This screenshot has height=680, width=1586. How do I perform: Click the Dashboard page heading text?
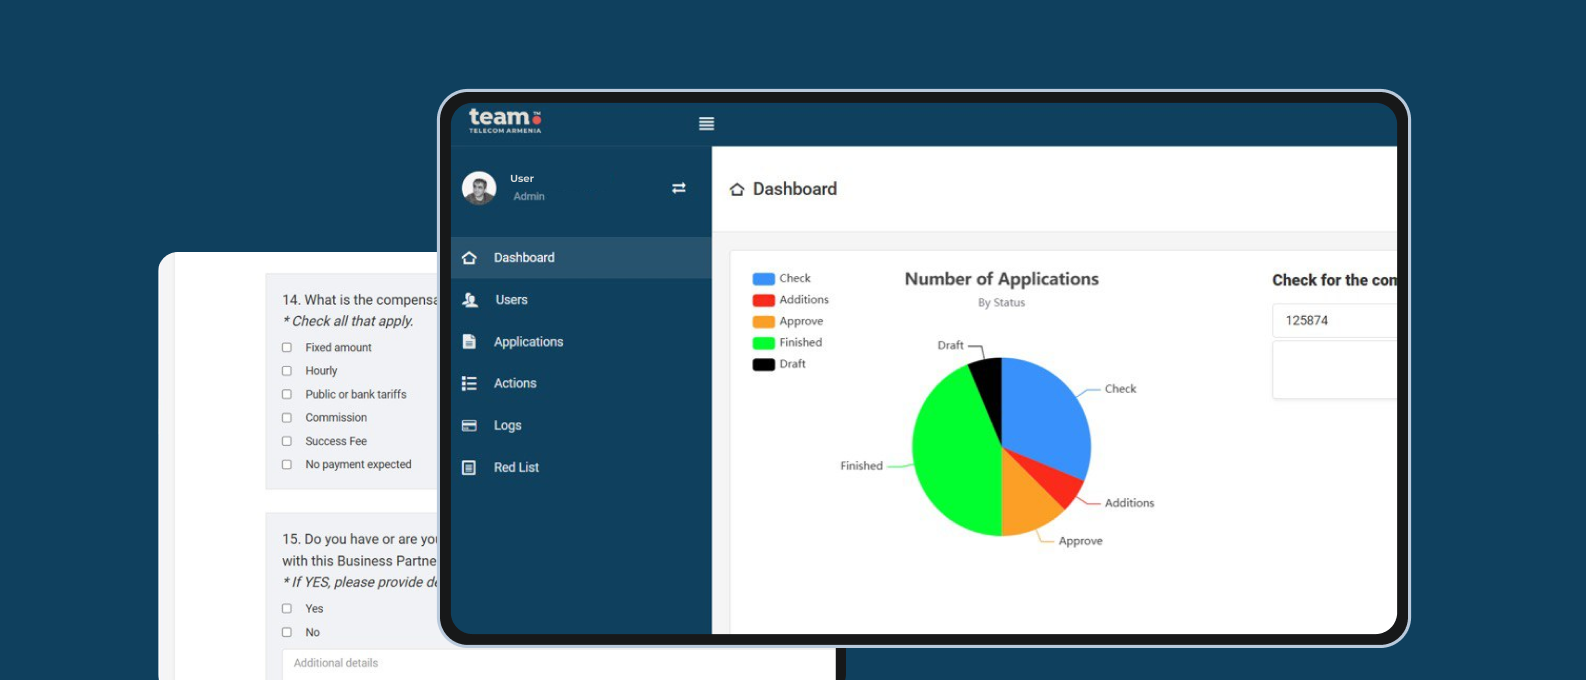click(x=795, y=189)
